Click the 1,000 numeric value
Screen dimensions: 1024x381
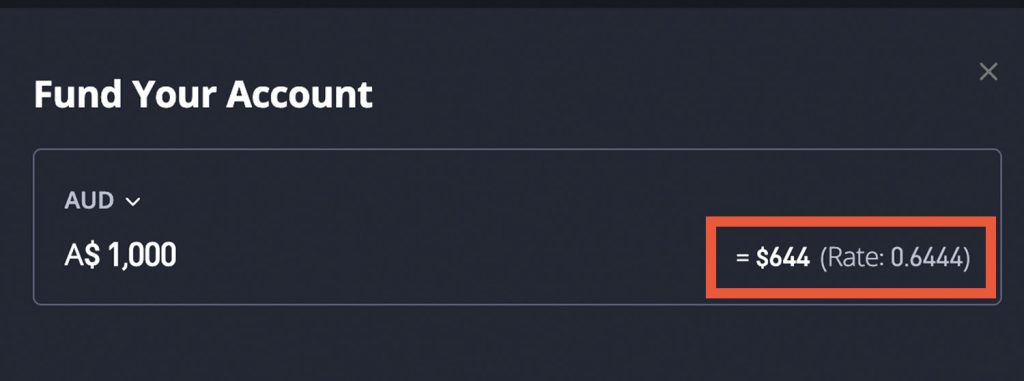point(142,256)
